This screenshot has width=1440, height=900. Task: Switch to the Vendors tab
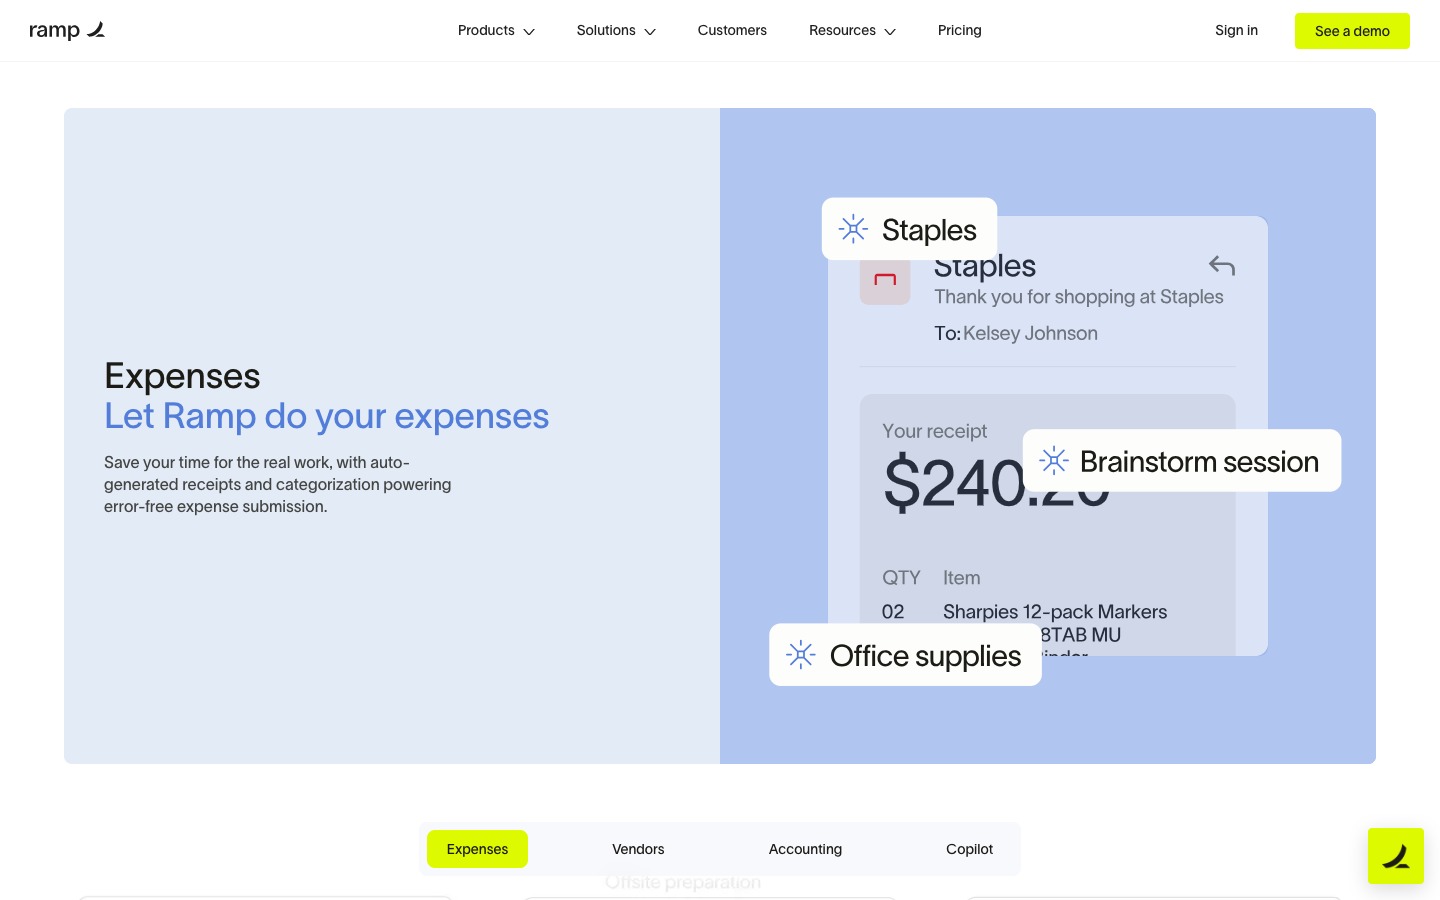(638, 849)
